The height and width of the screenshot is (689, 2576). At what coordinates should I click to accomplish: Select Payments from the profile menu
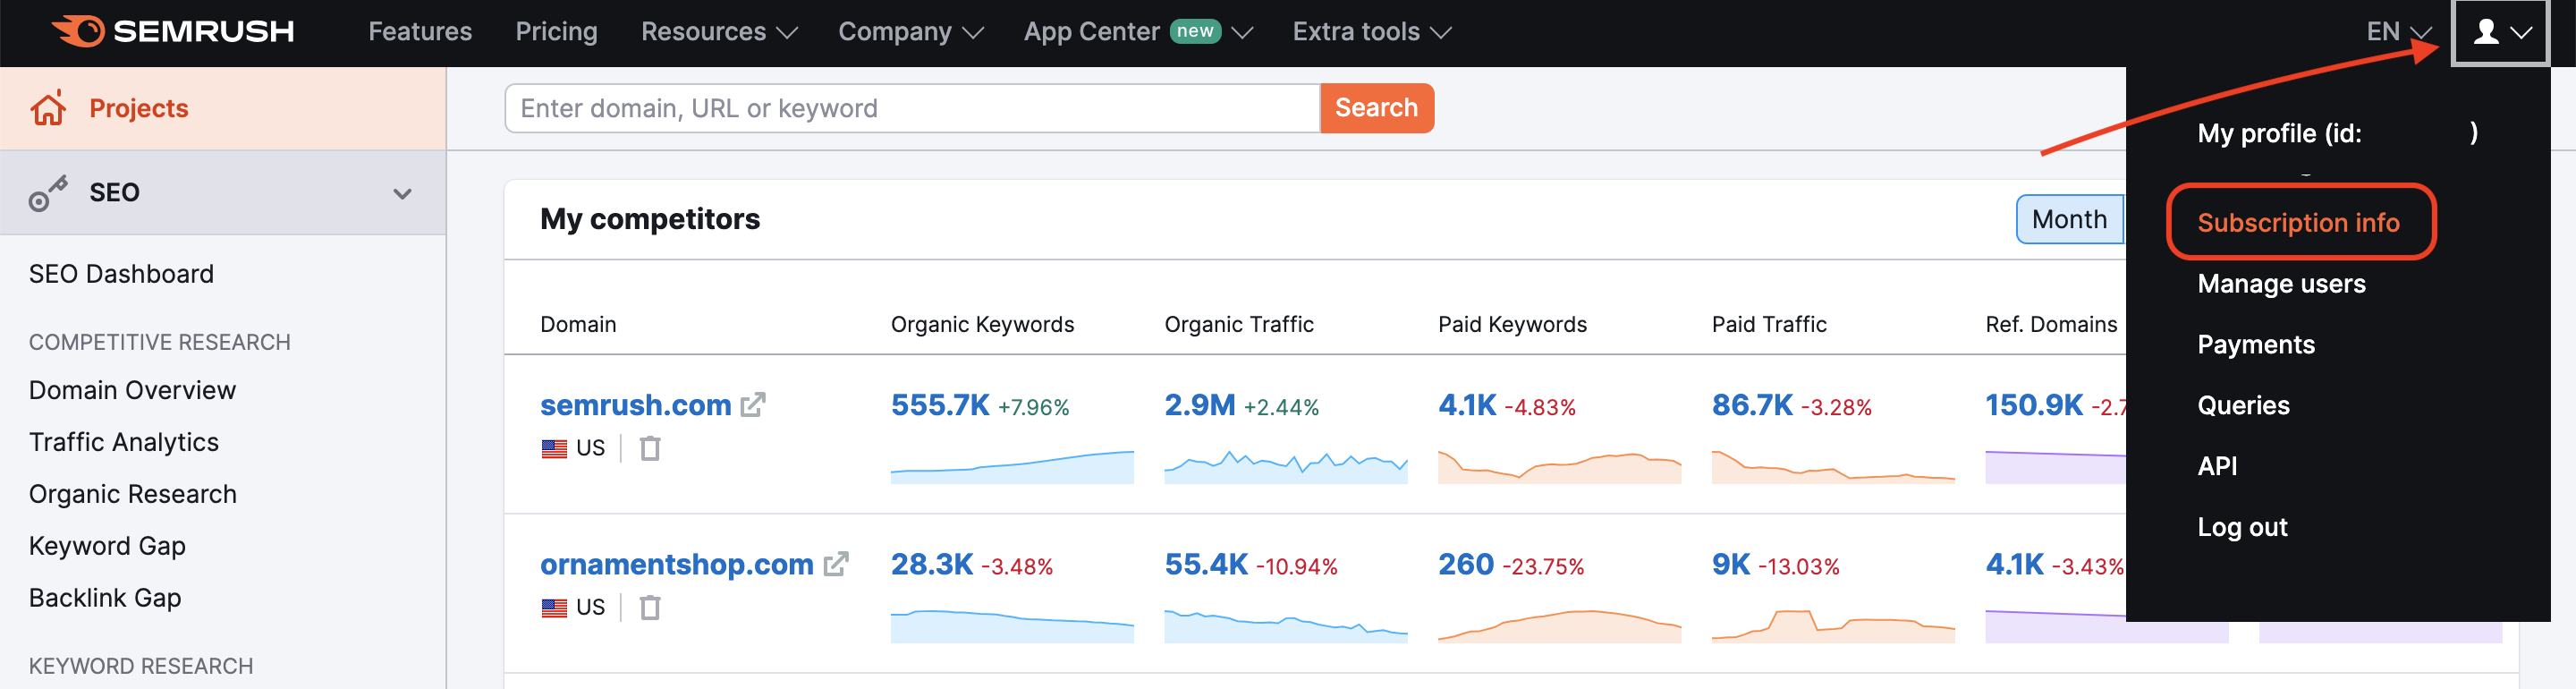[2256, 345]
